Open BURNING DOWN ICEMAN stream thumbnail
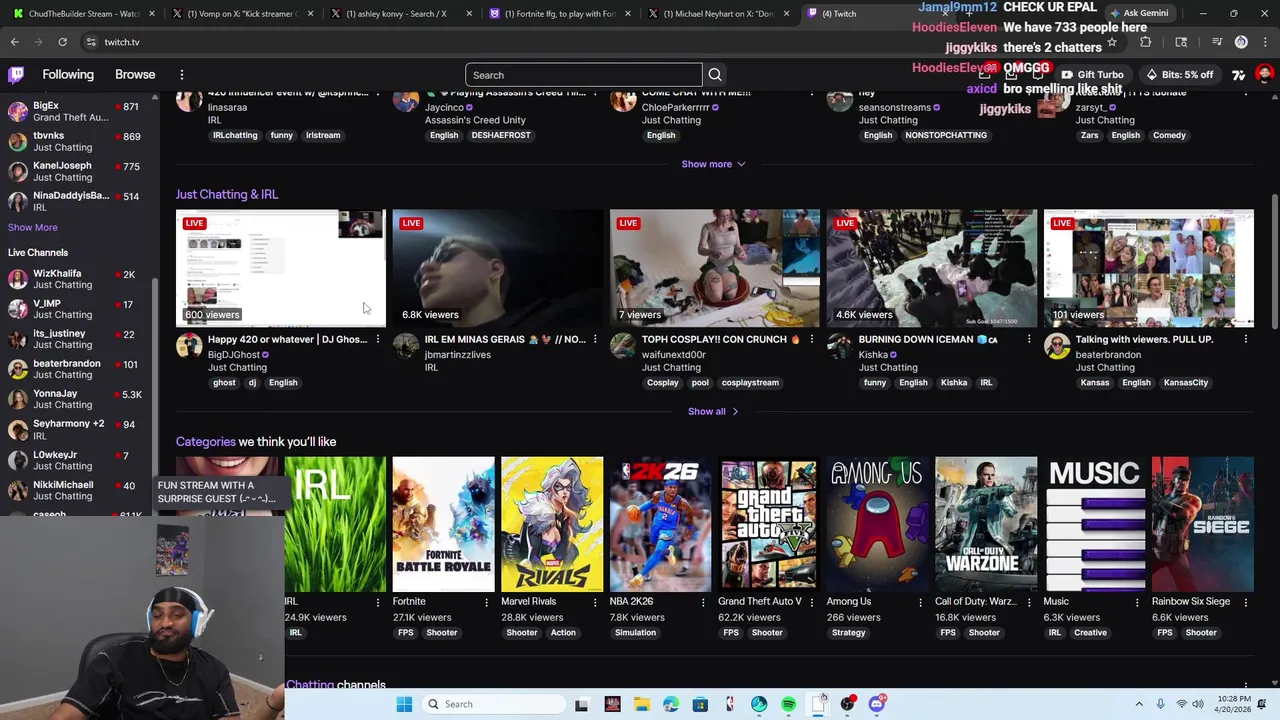Screen dimensions: 1280x720 932,268
